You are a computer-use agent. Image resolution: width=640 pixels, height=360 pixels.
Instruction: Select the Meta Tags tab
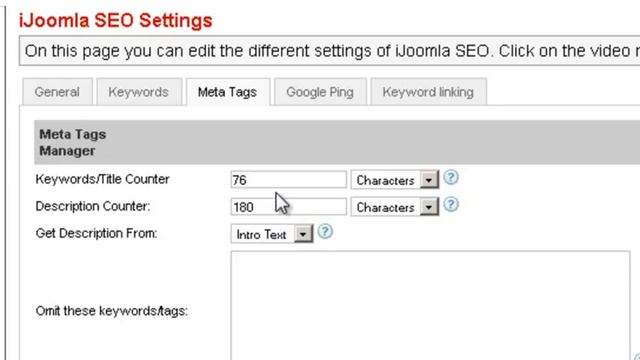point(227,92)
